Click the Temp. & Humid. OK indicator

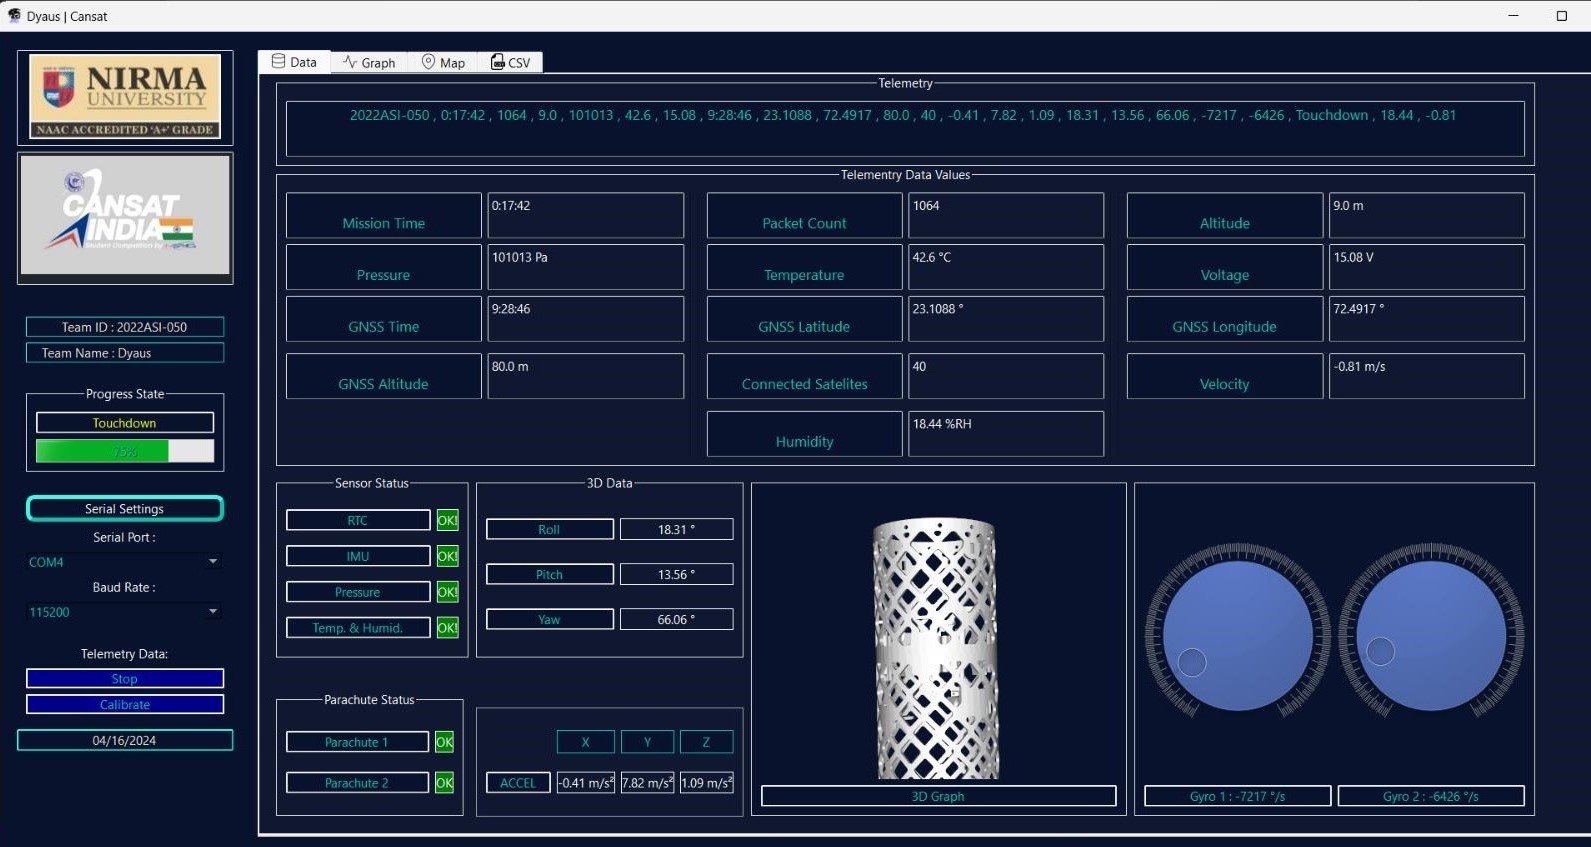pos(447,628)
